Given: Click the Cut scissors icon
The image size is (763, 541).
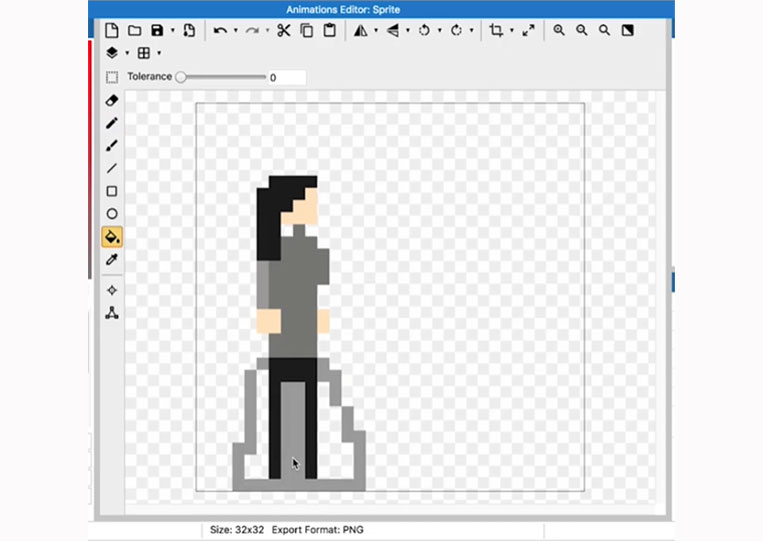Looking at the screenshot, I should point(284,30).
